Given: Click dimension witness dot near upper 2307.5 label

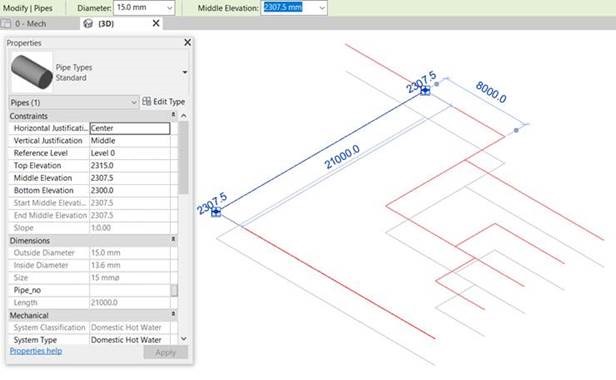Looking at the screenshot, I should point(436,84).
